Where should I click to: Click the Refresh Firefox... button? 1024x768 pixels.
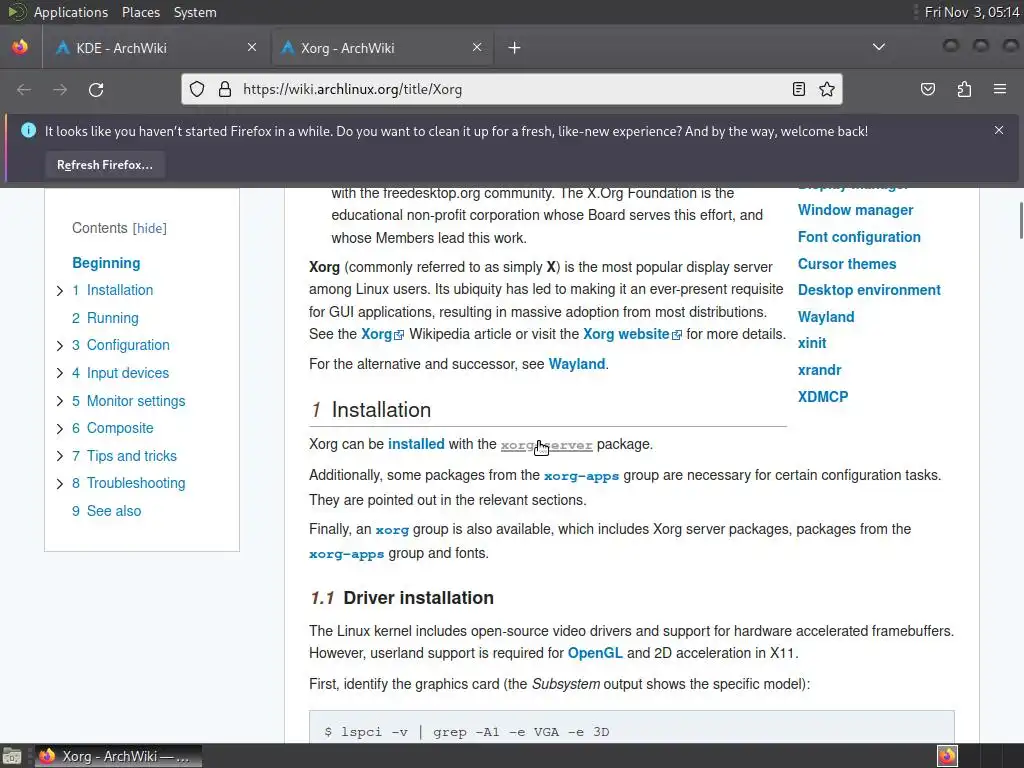tap(105, 165)
